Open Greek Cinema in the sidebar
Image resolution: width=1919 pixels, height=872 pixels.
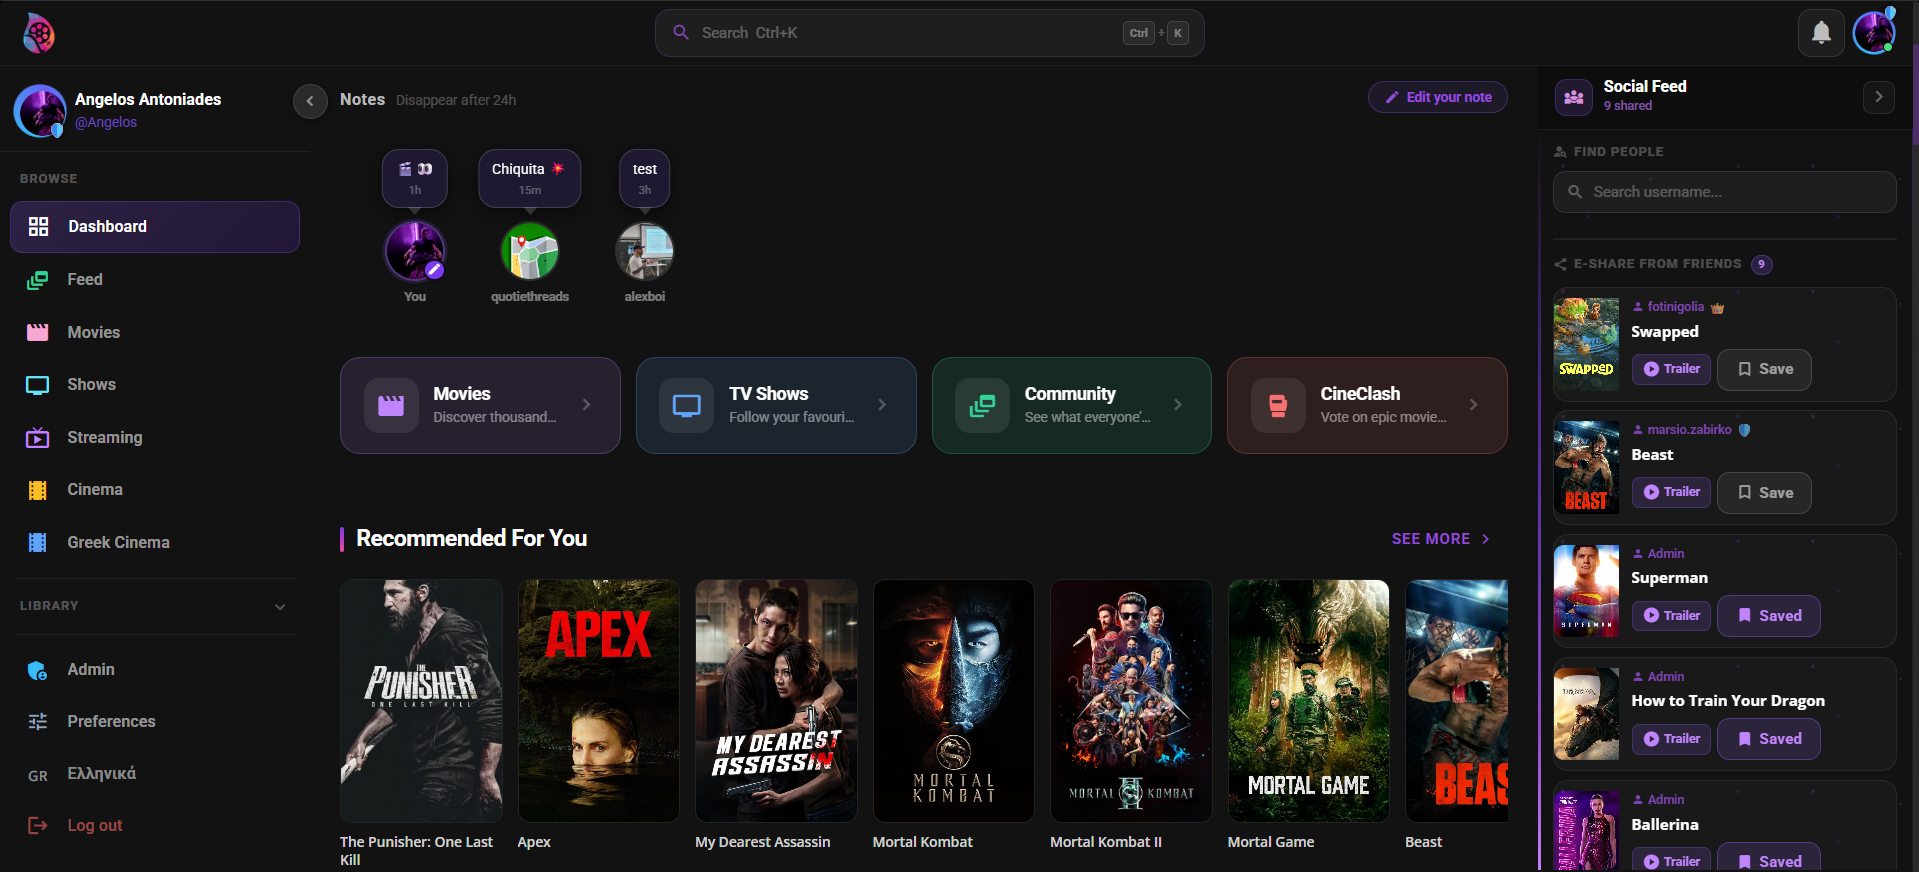(x=155, y=543)
